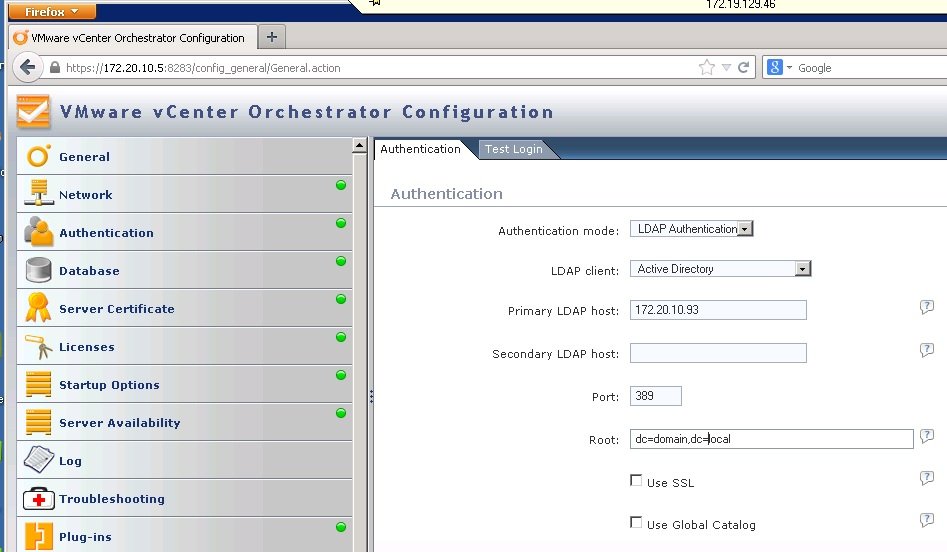Open the Server Availability section
The image size is (947, 552).
click(184, 423)
